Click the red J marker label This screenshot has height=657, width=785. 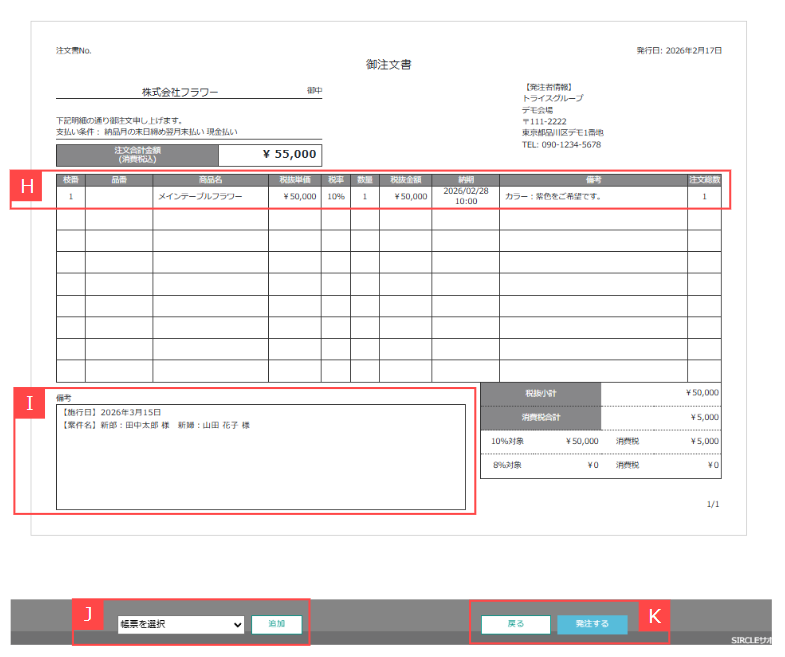tap(87, 614)
